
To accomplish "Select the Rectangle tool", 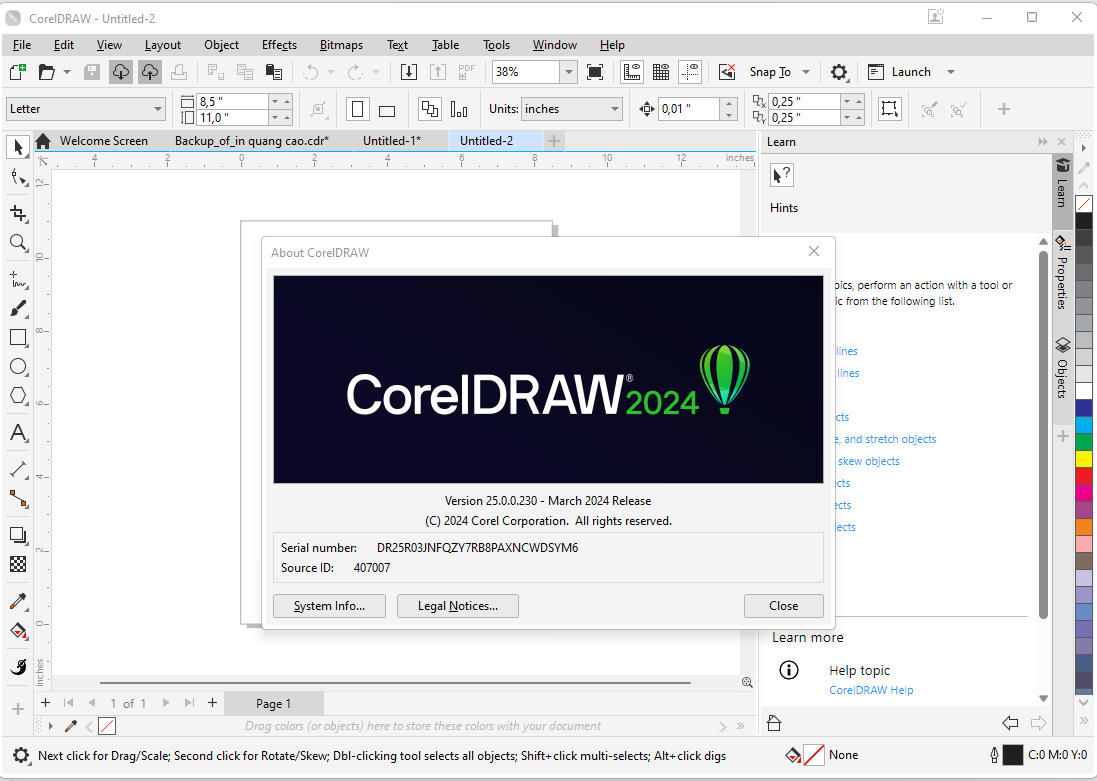I will click(18, 337).
